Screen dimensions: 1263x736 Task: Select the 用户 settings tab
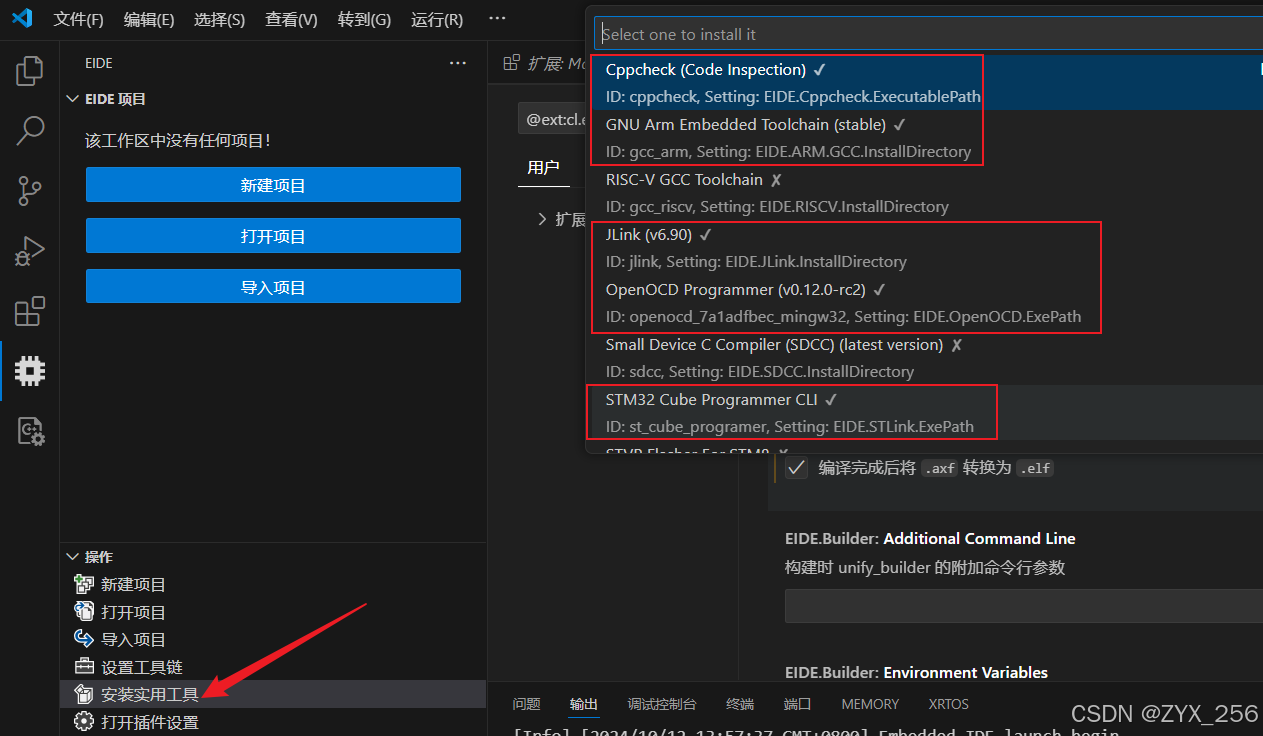[544, 167]
